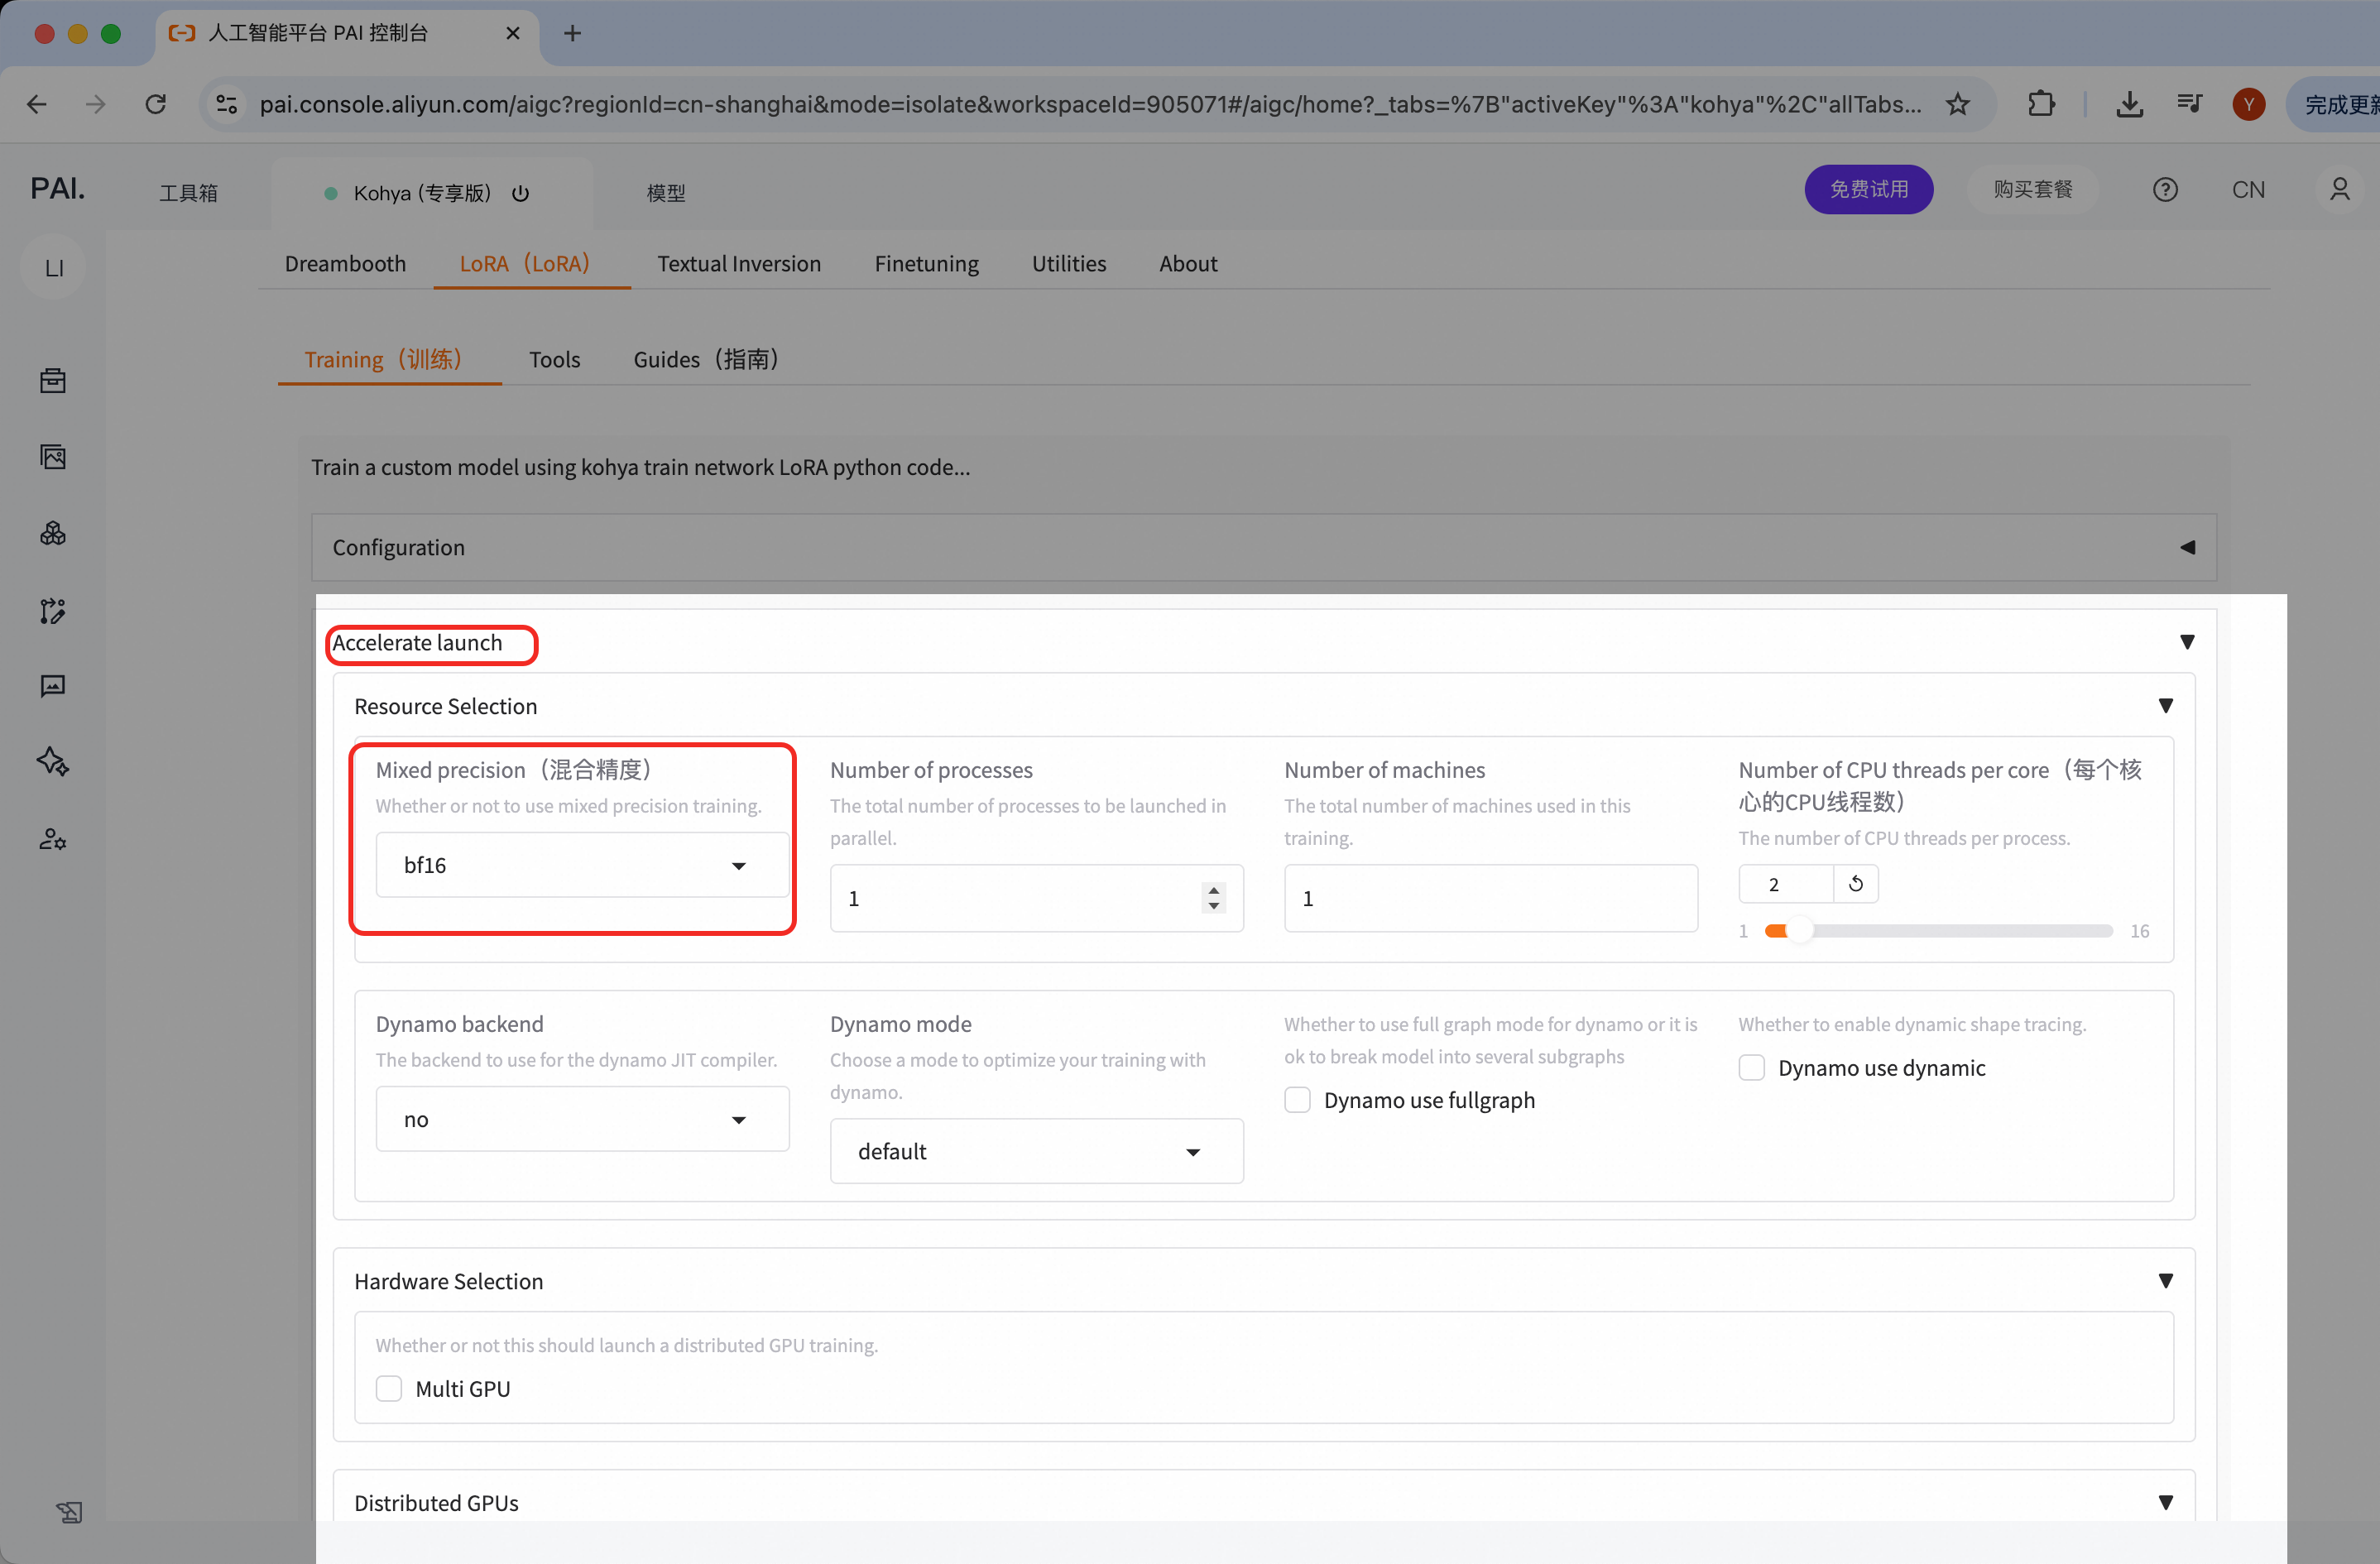Open the help question mark icon
2380x1564 pixels.
pos(2165,190)
